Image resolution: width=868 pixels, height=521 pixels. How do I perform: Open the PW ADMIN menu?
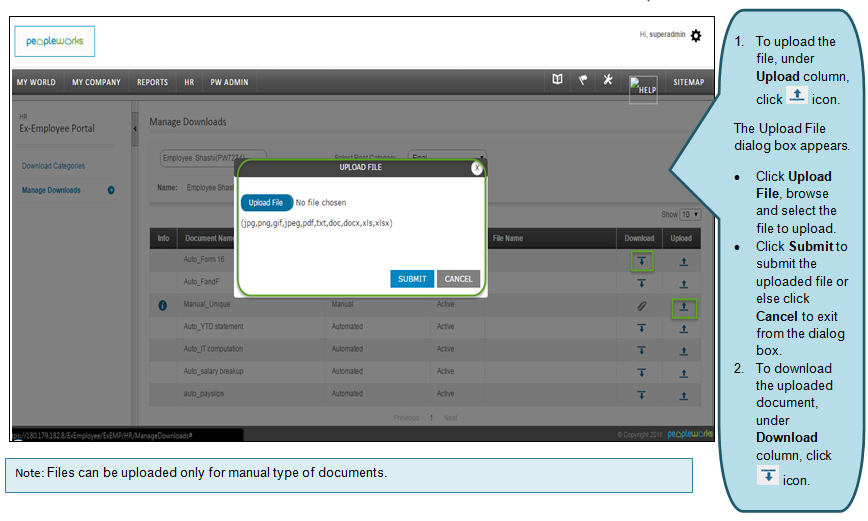[x=229, y=82]
